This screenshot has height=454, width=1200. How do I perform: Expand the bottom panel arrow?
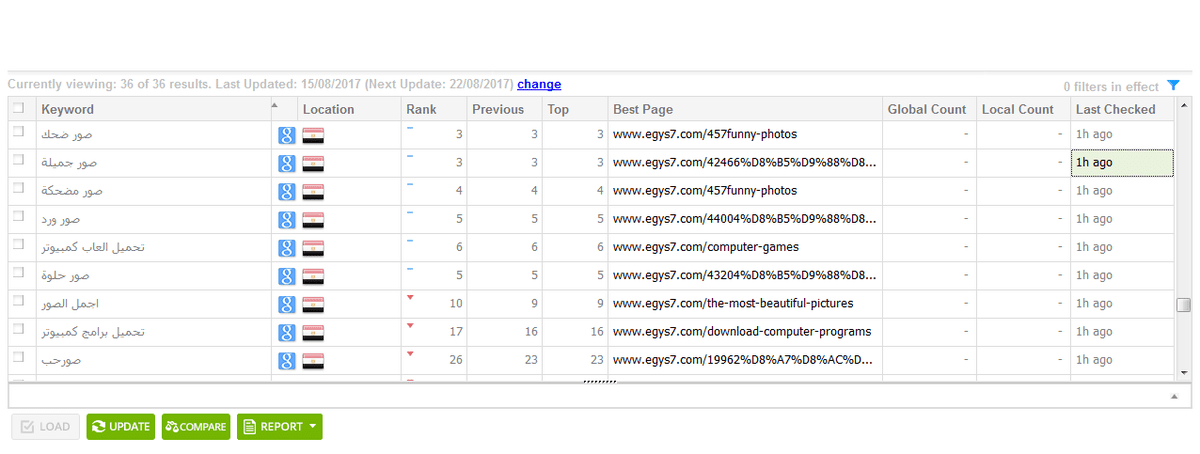point(1174,397)
